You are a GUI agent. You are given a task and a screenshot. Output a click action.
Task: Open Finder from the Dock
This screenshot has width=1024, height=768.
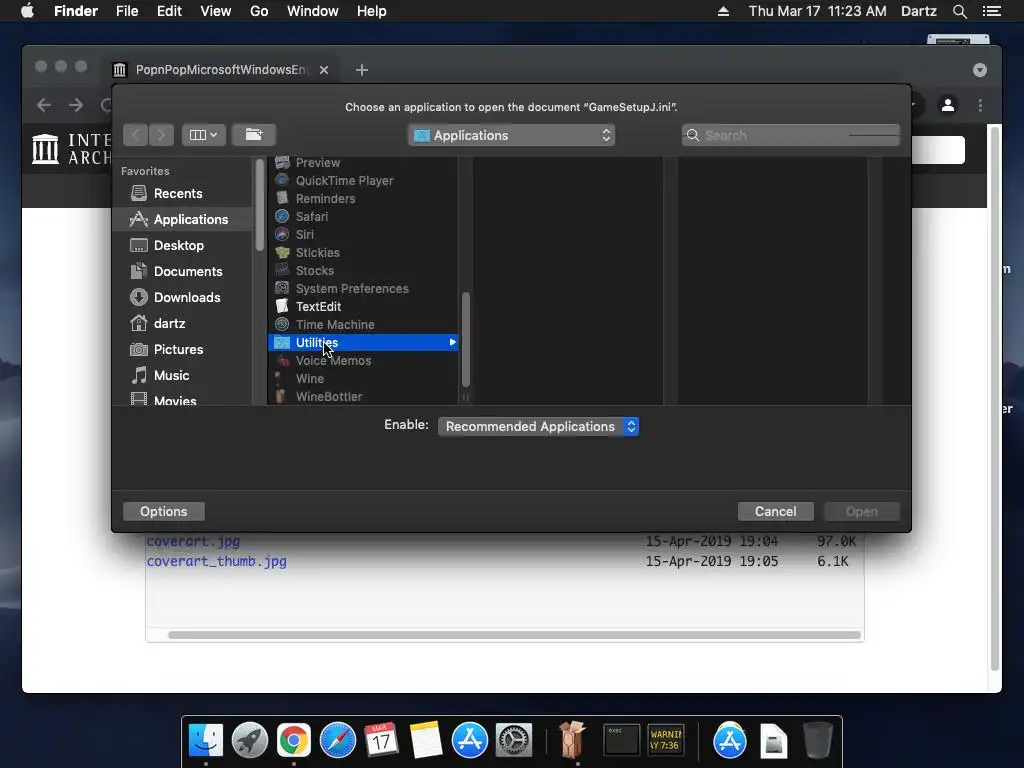point(205,741)
